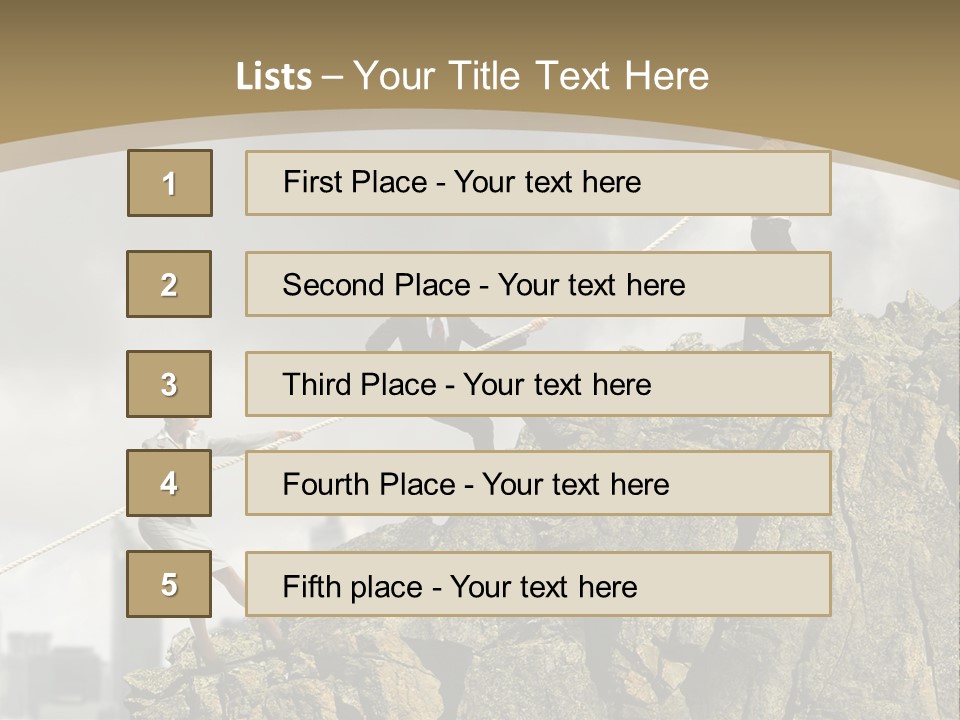Click the bold word Lists in title
This screenshot has width=960, height=720.
pos(273,77)
